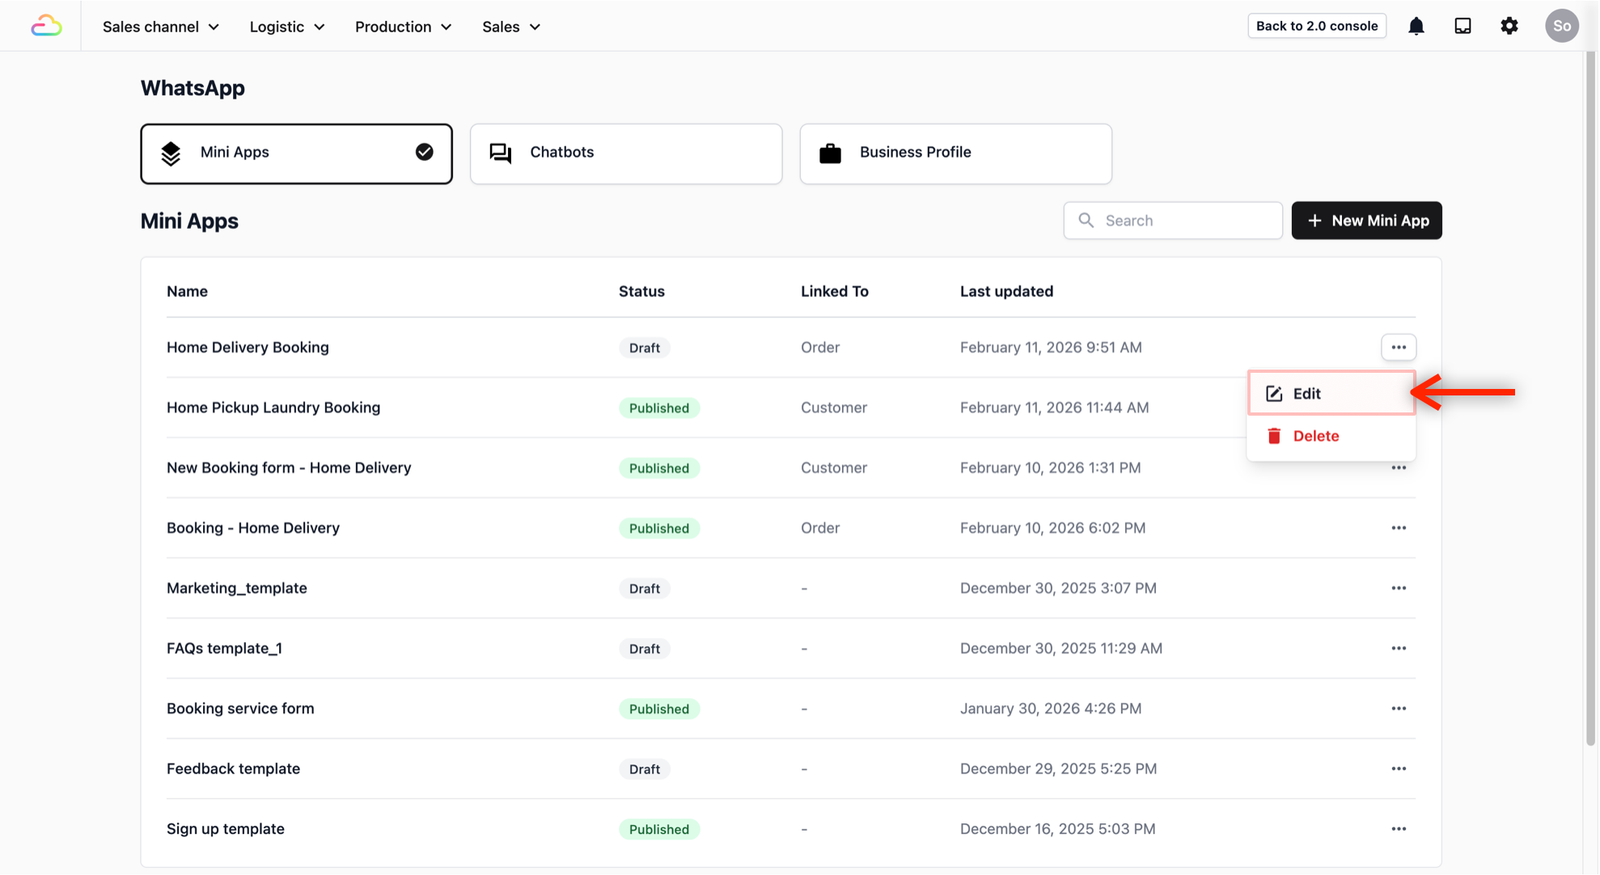The height and width of the screenshot is (875, 1600).
Task: Click the Status column header
Action: click(x=642, y=291)
